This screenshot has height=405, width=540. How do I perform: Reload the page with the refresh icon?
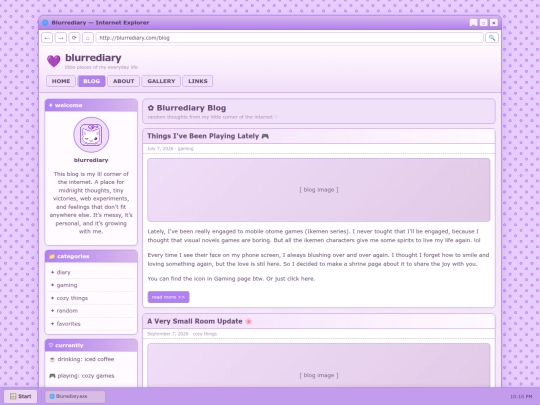[x=74, y=38]
